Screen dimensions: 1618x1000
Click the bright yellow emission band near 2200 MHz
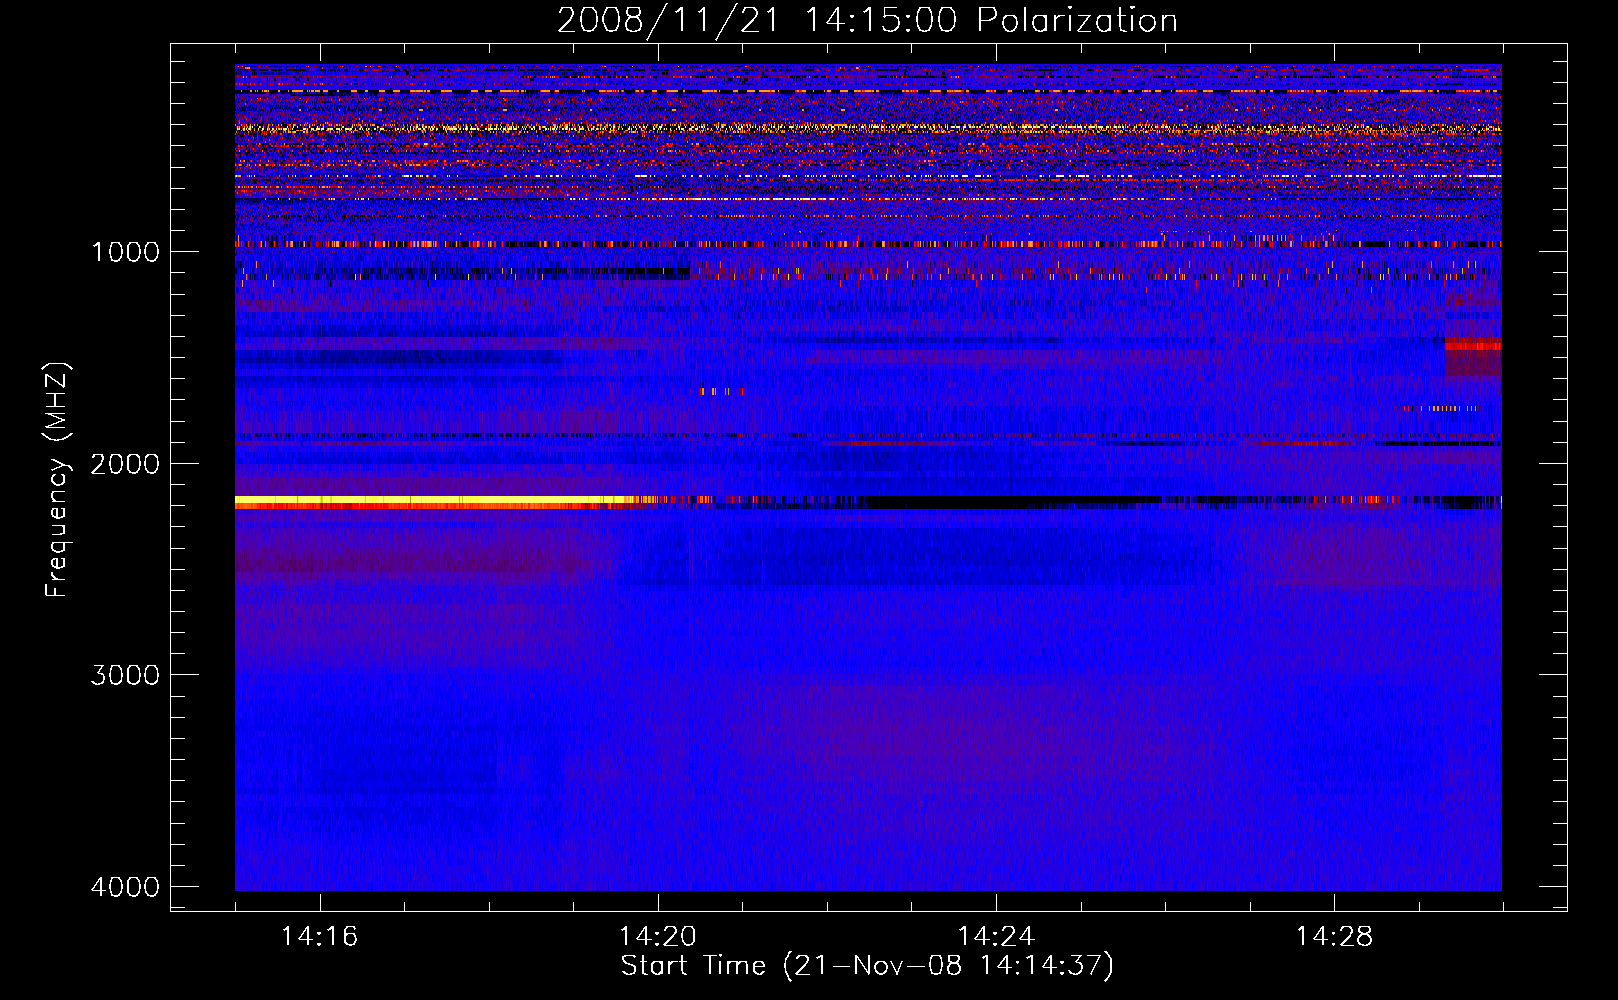pos(430,500)
